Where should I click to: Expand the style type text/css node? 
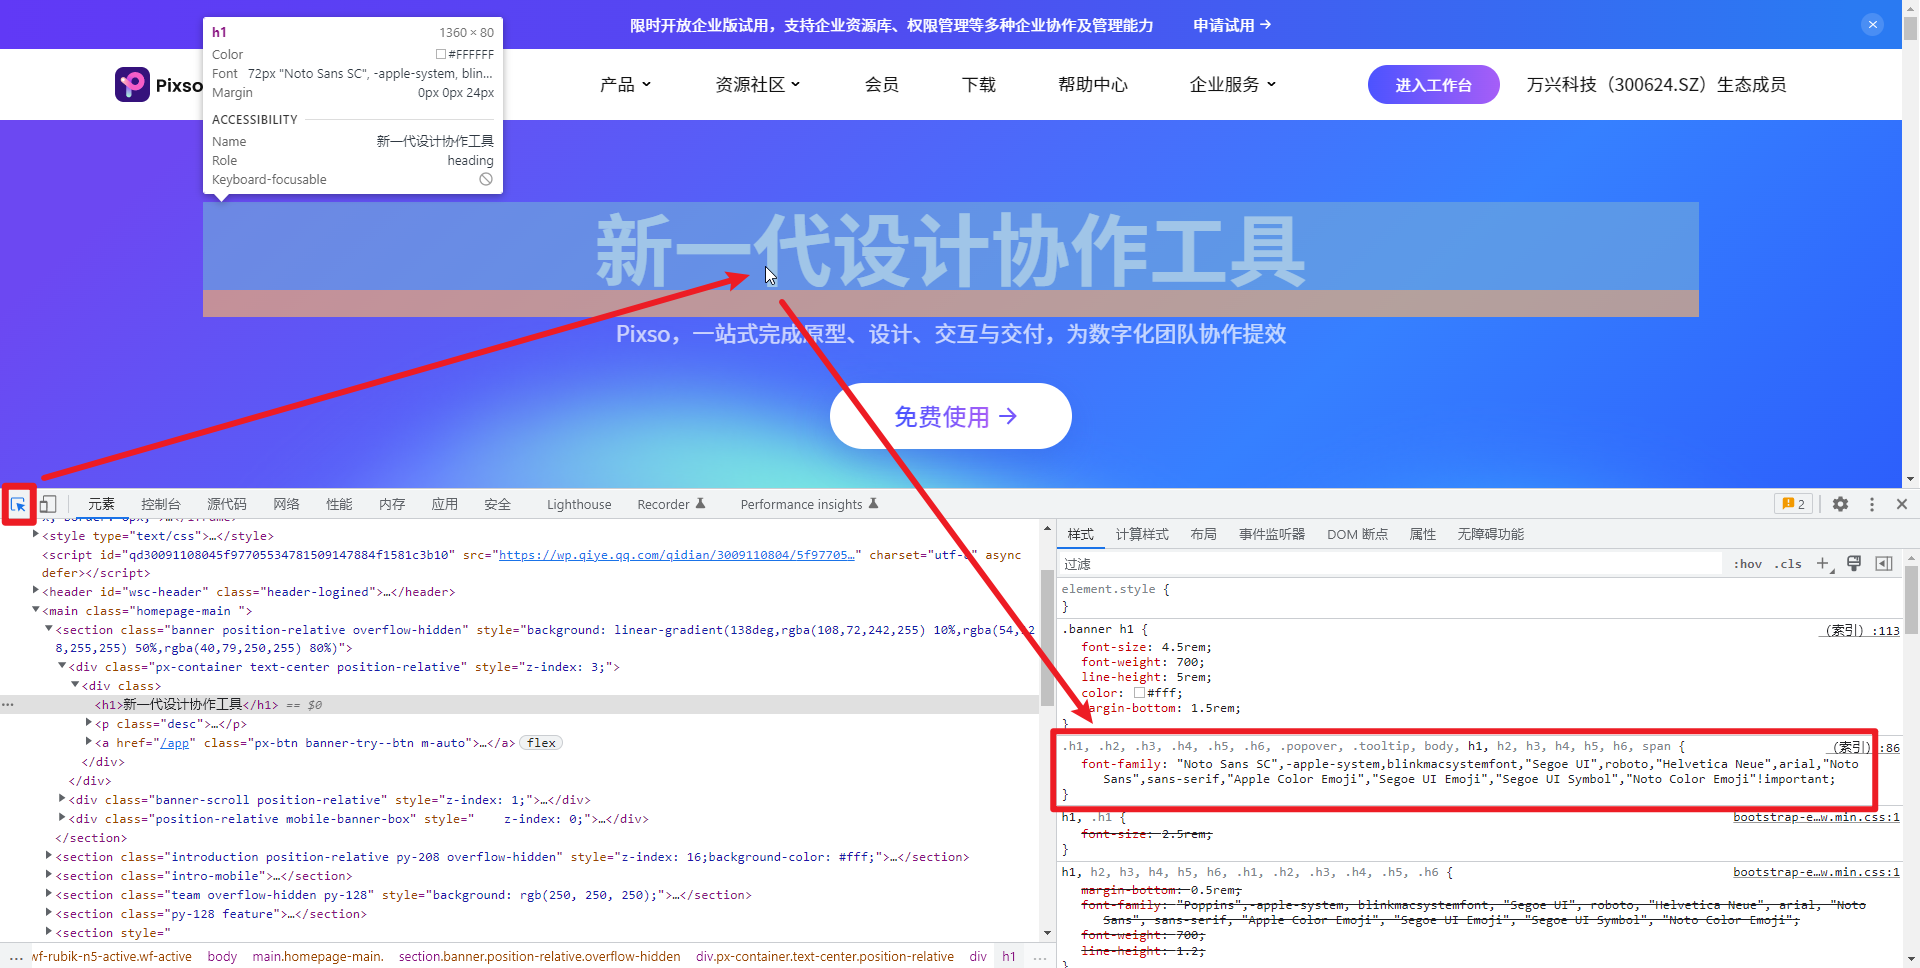[36, 535]
